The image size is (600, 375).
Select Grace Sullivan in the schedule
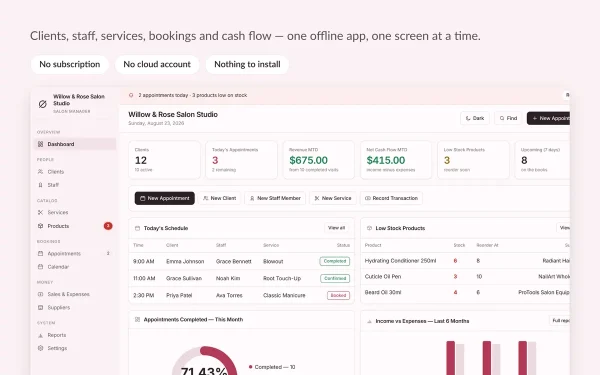pos(184,278)
